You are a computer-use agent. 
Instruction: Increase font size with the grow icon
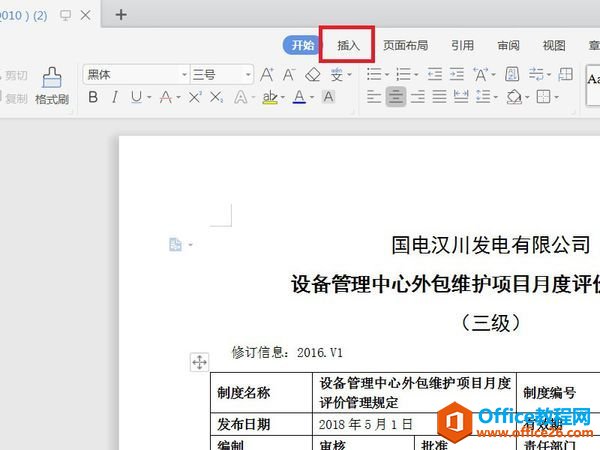point(267,75)
